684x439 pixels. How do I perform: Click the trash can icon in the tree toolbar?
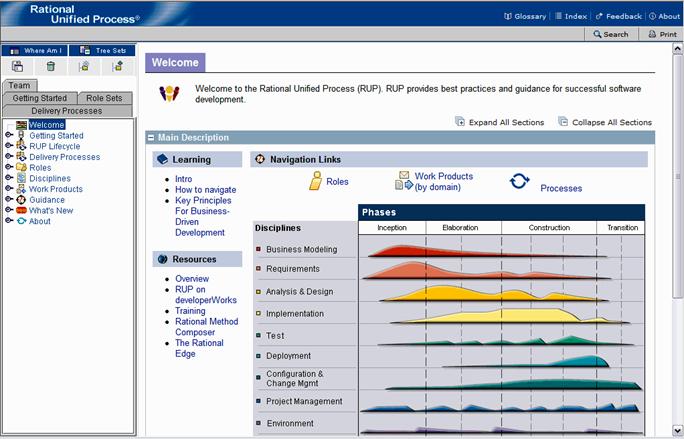point(51,66)
